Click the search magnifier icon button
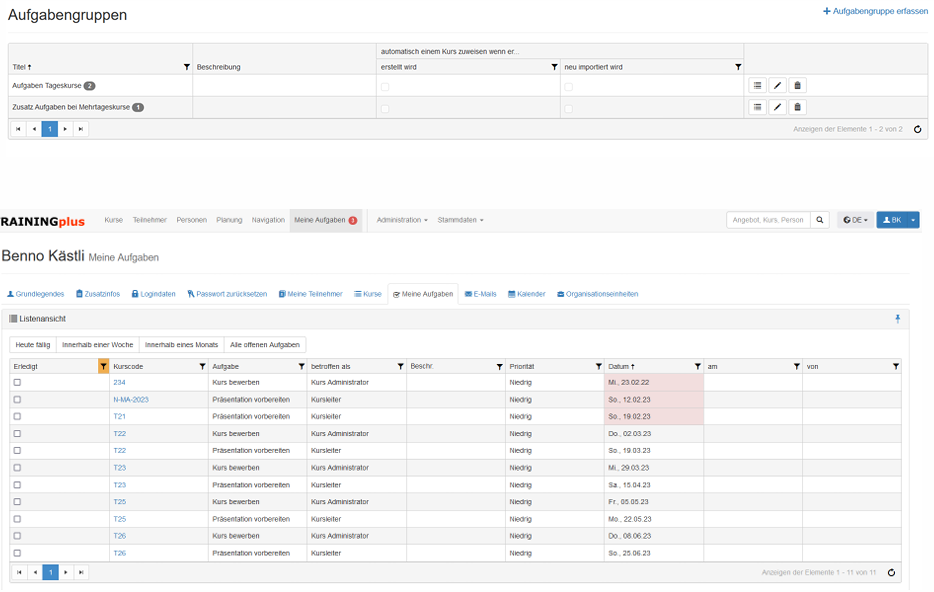 (x=820, y=220)
